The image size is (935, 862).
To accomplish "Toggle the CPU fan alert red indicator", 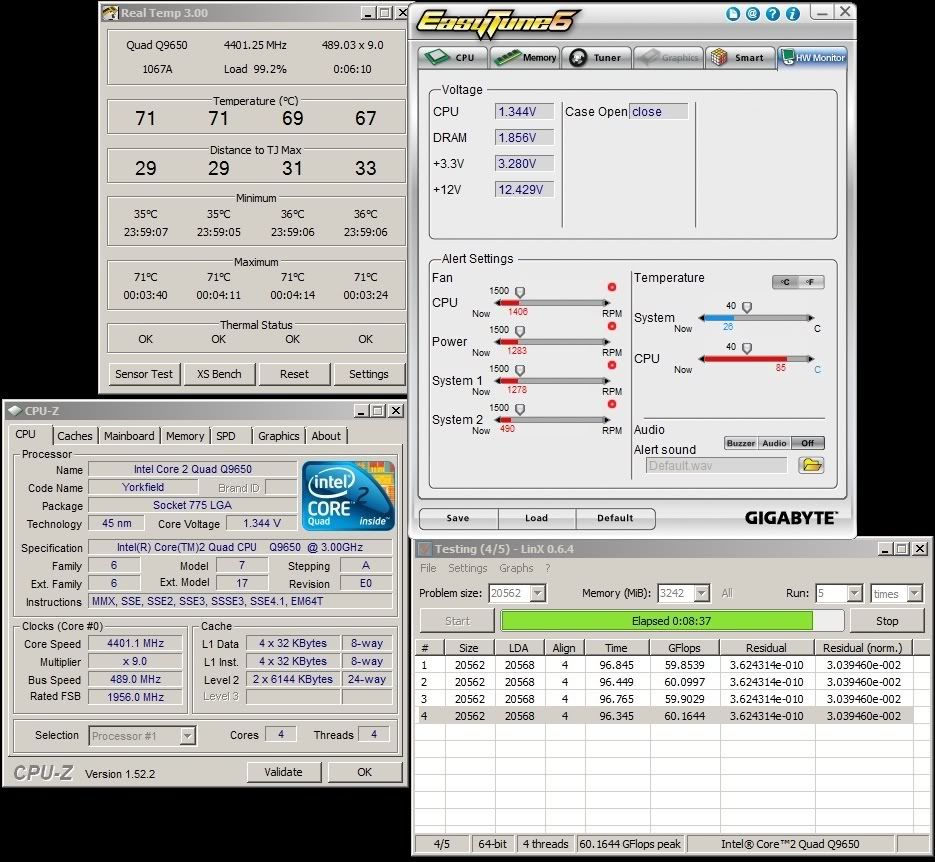I will tap(612, 287).
